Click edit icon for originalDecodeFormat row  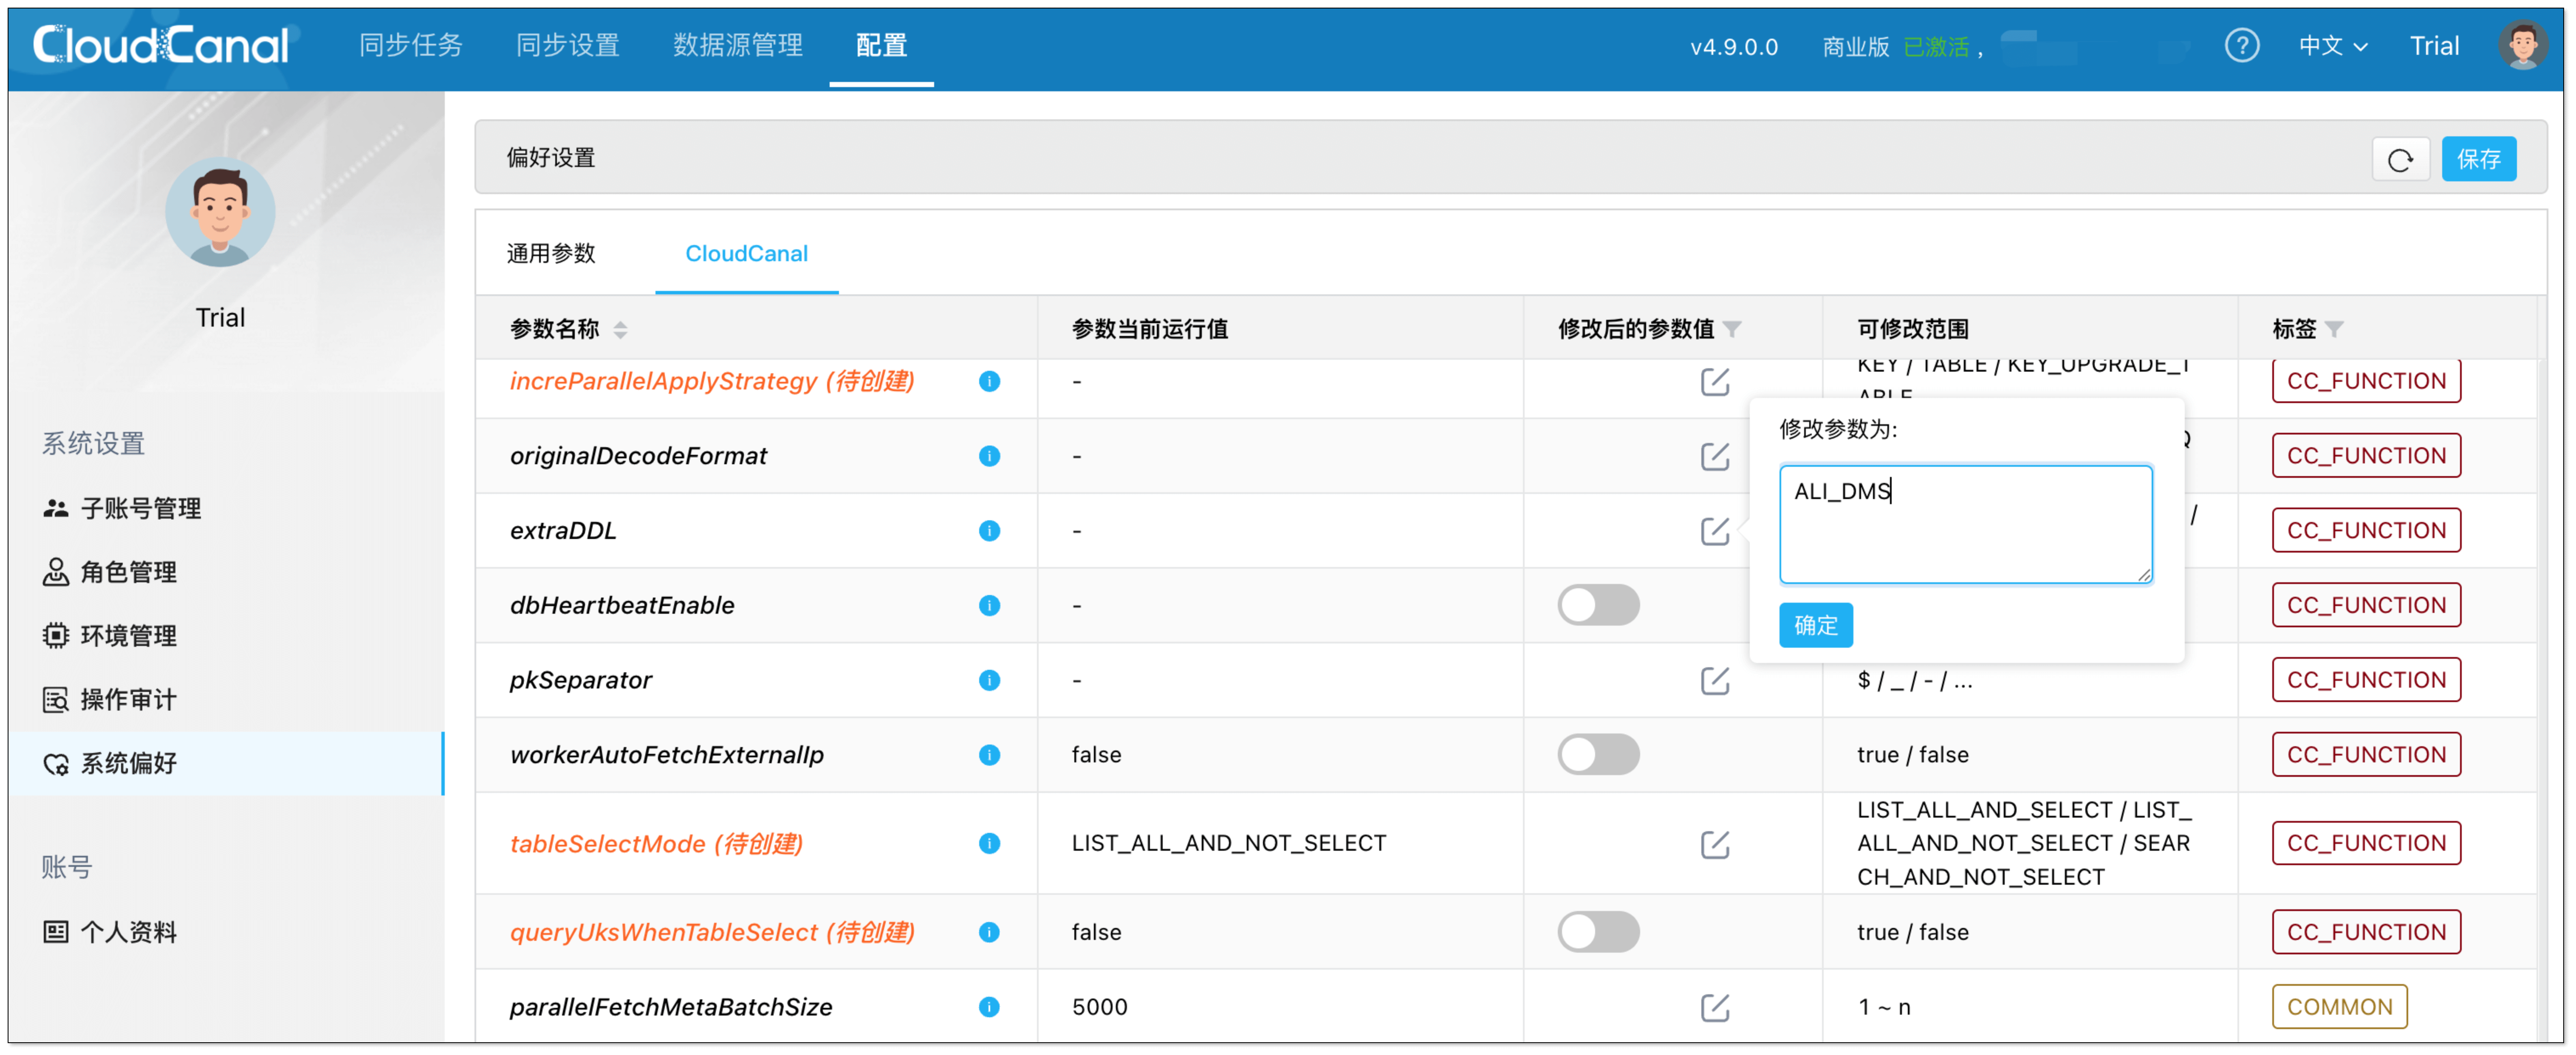tap(1714, 457)
